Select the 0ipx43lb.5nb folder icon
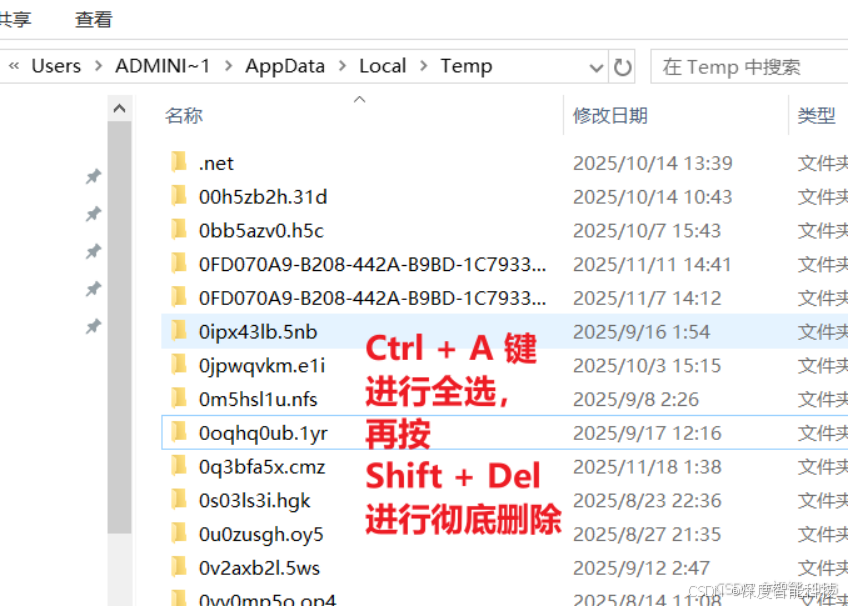 [x=178, y=331]
